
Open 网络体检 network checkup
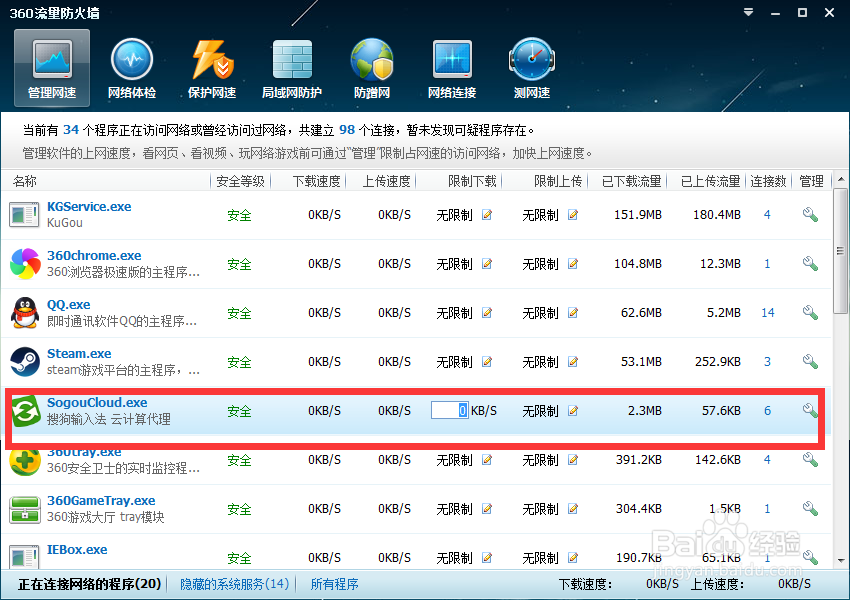point(132,69)
